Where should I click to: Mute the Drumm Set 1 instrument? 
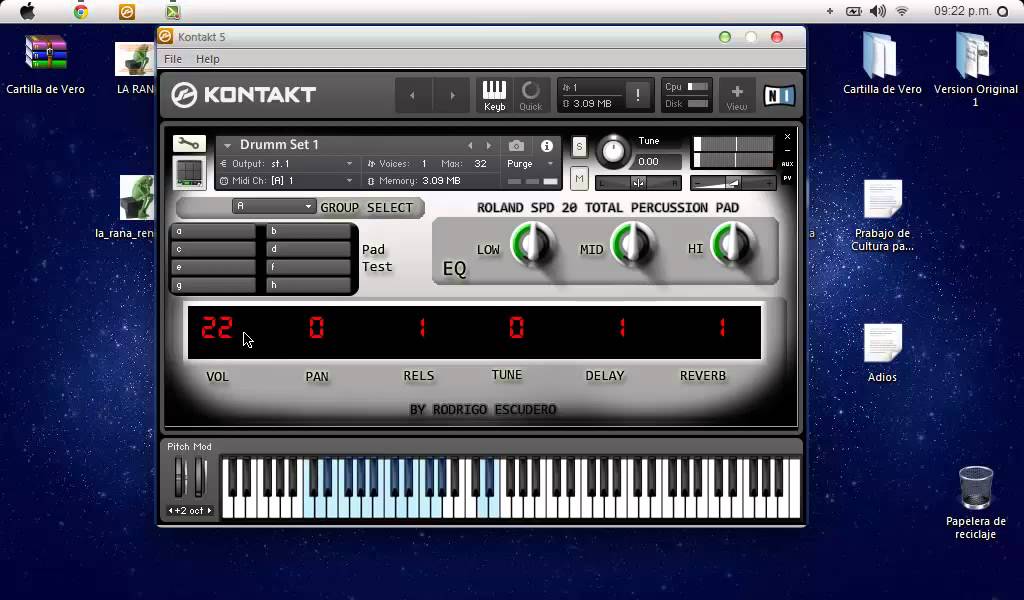click(579, 178)
